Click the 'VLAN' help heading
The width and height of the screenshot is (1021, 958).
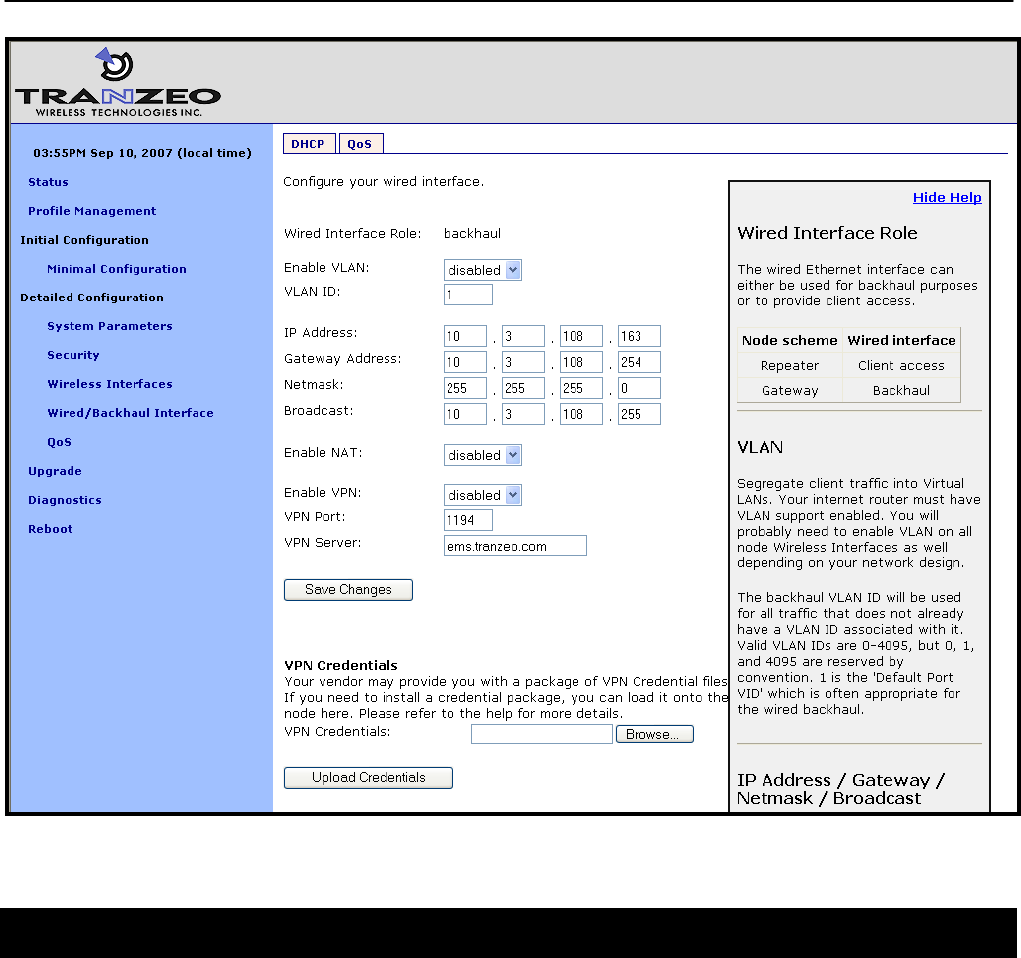tap(760, 447)
